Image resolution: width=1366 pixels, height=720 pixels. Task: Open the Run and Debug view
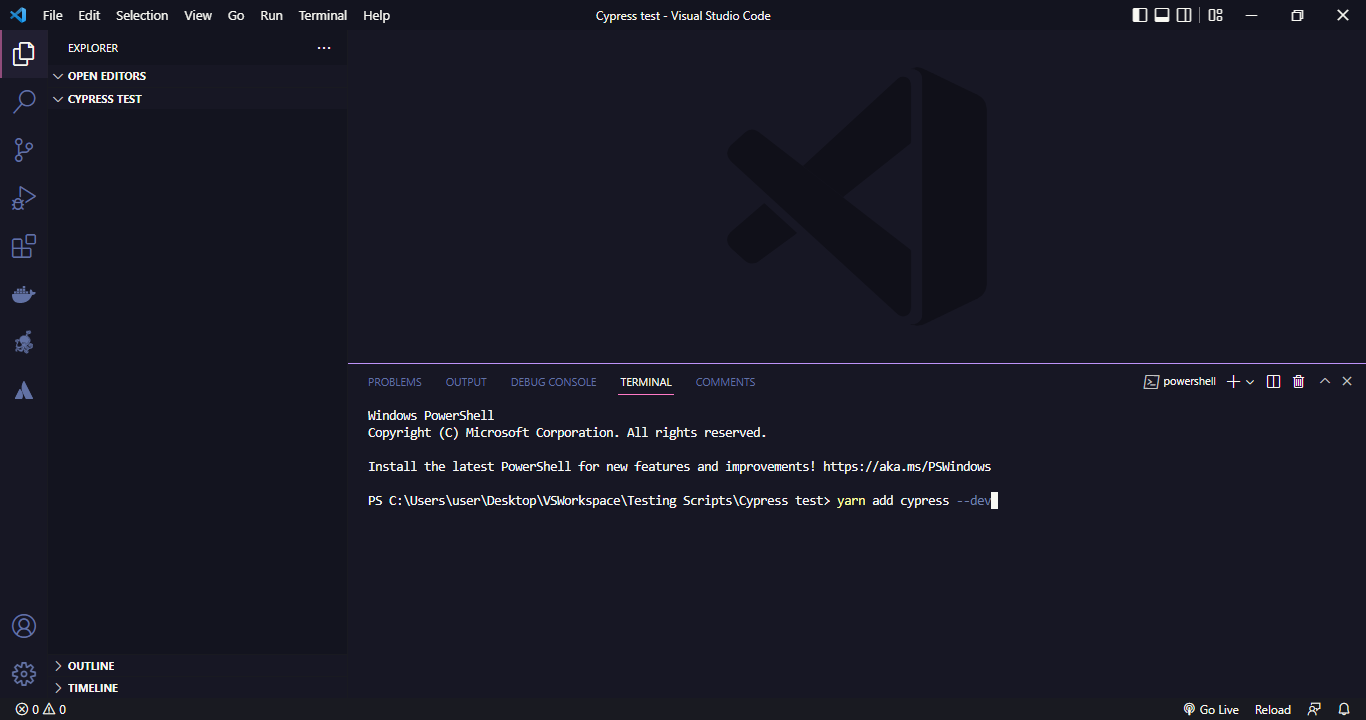coord(24,198)
